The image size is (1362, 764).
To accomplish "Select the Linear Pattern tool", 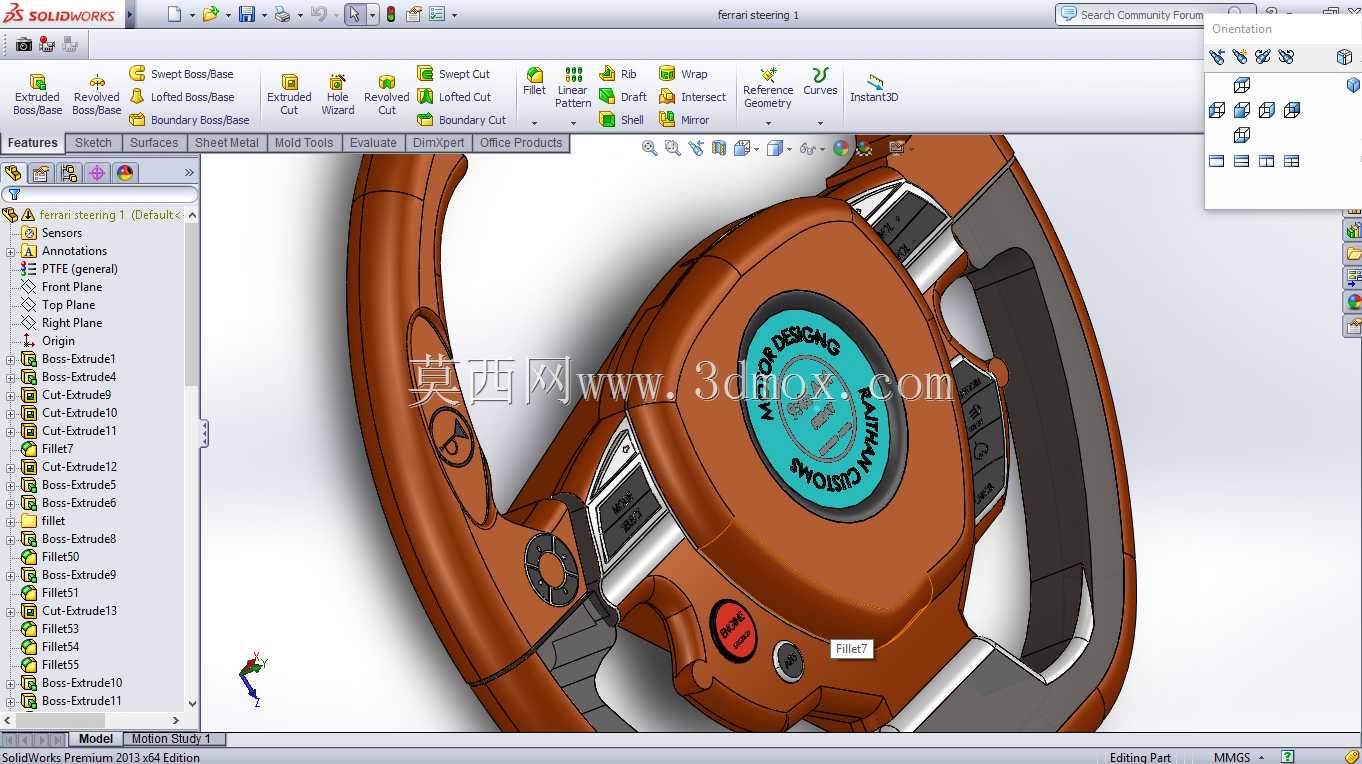I will tap(573, 88).
